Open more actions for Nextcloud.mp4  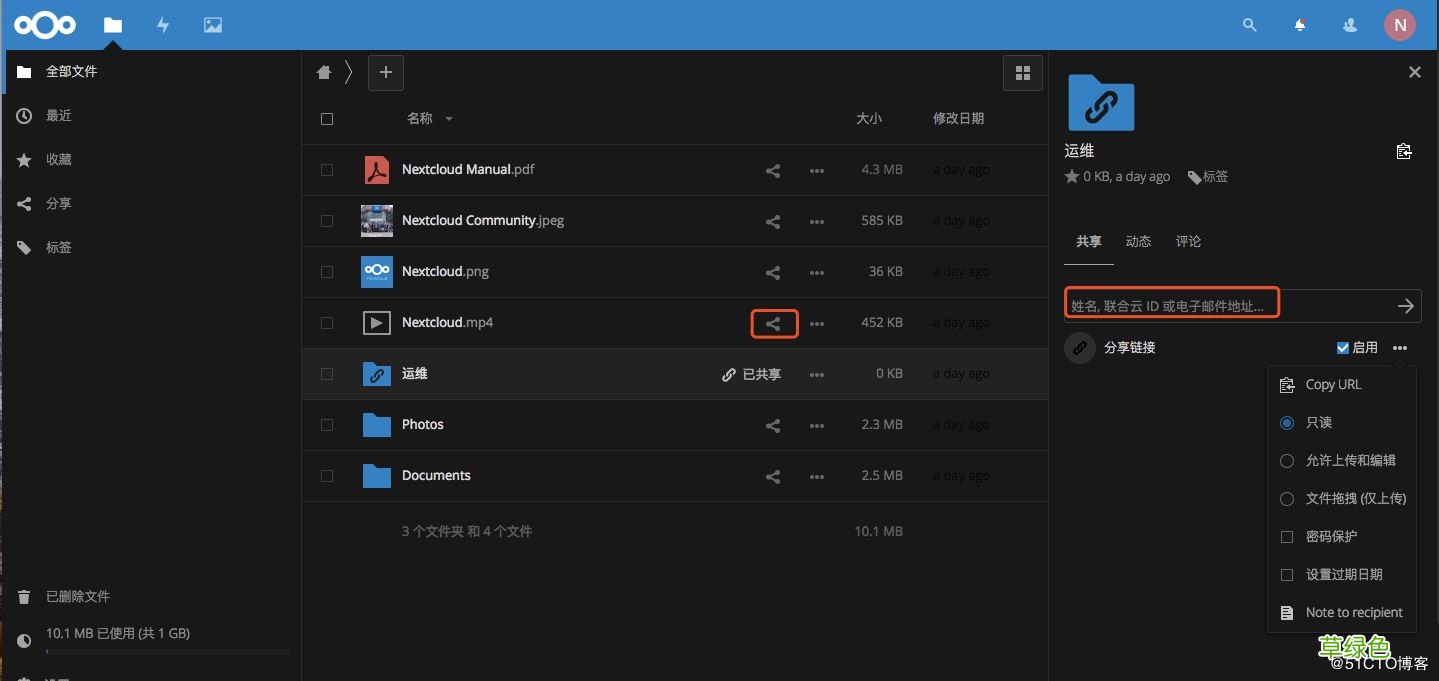[817, 323]
